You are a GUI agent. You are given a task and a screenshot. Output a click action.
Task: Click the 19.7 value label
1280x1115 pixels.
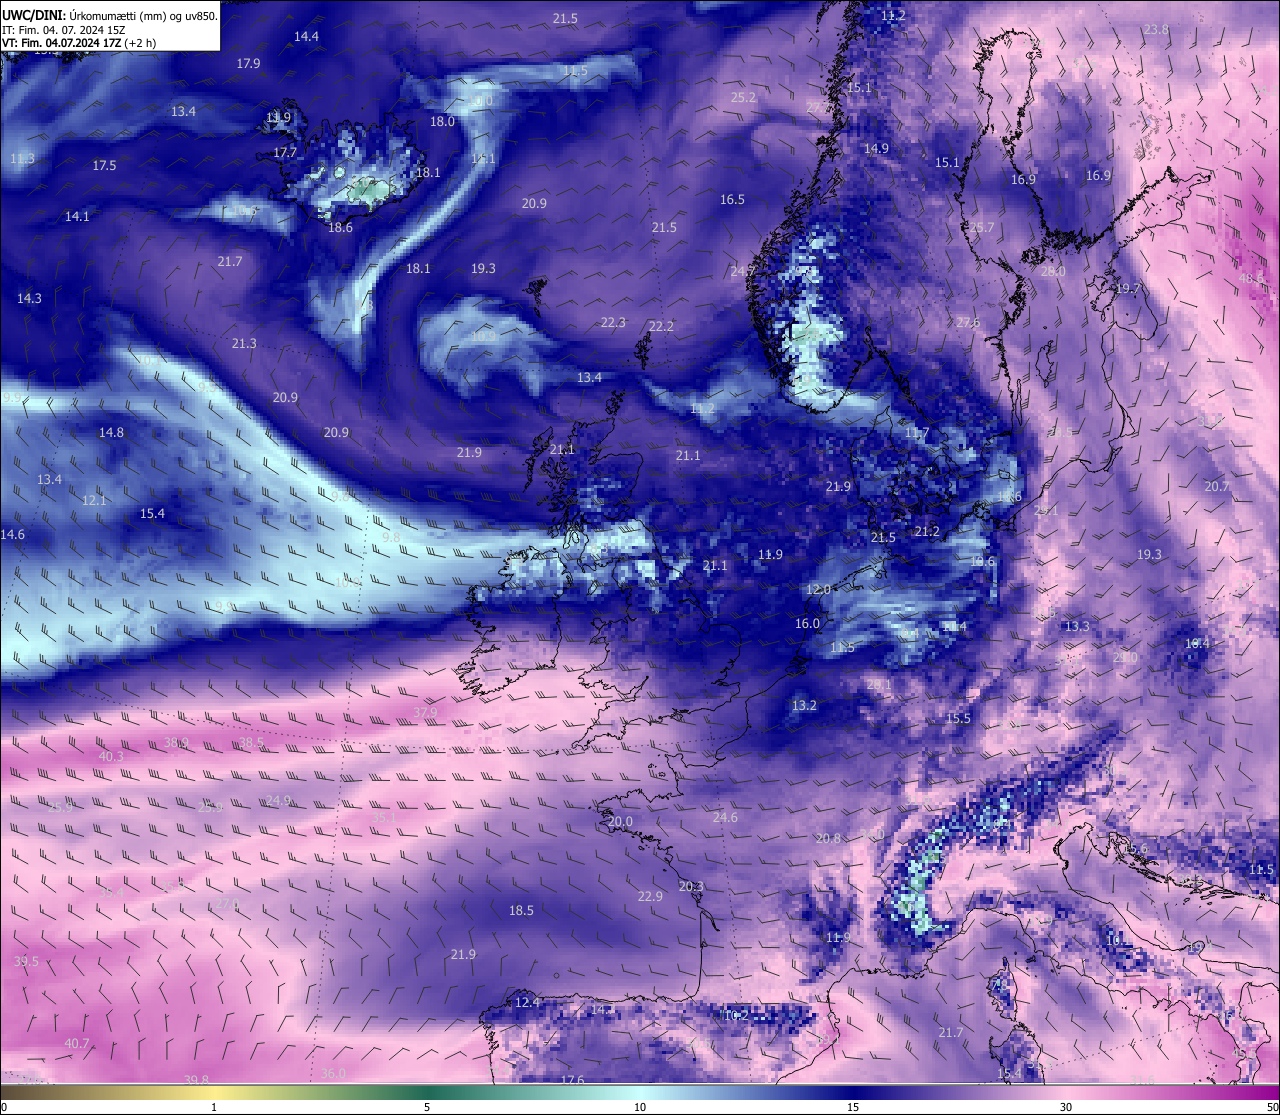tap(1128, 289)
